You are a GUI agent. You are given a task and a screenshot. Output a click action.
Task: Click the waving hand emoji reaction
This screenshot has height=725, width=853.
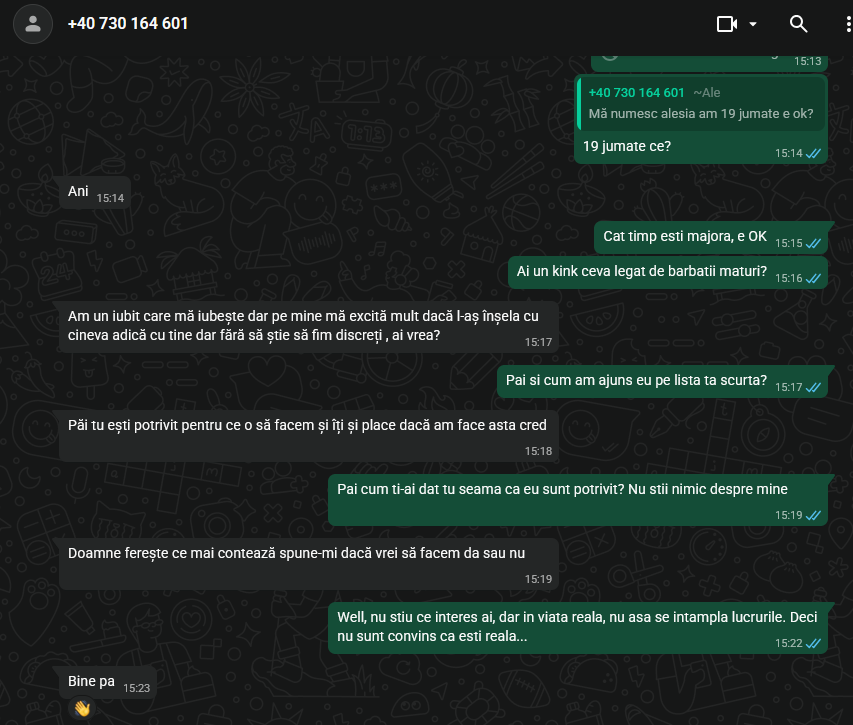pos(82,708)
